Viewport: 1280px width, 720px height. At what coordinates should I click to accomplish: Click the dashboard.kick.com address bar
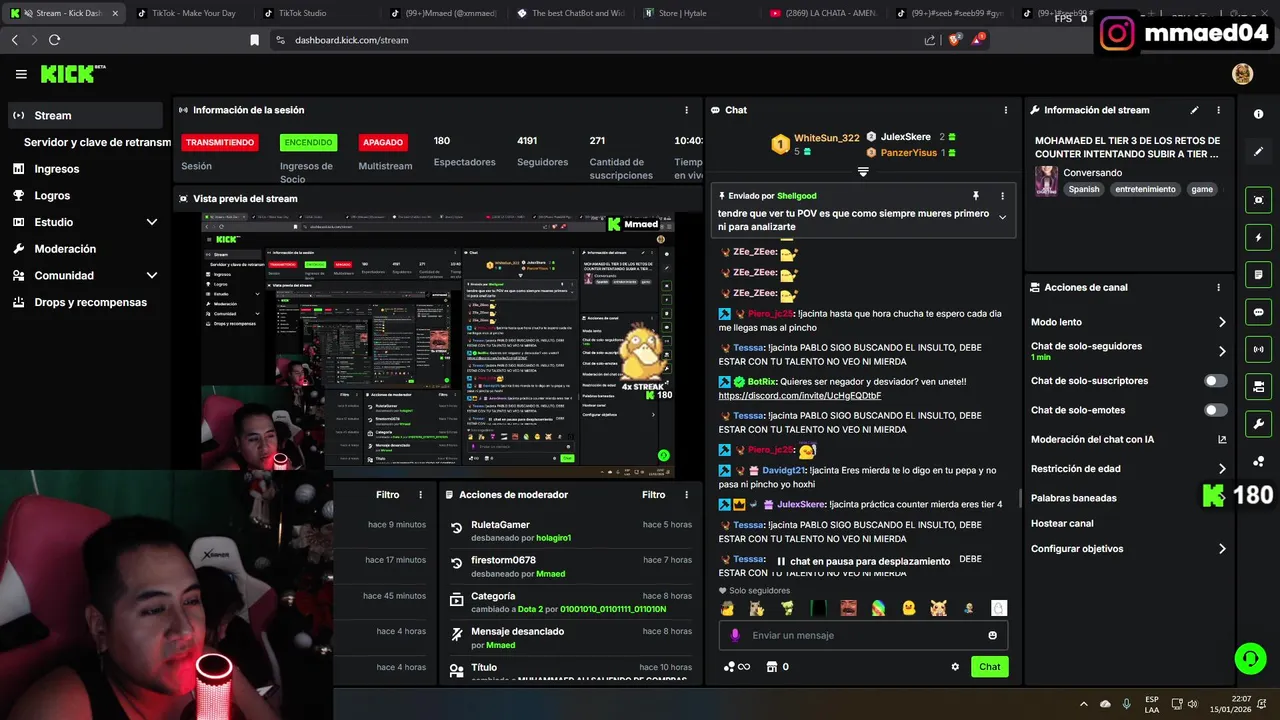coord(600,40)
